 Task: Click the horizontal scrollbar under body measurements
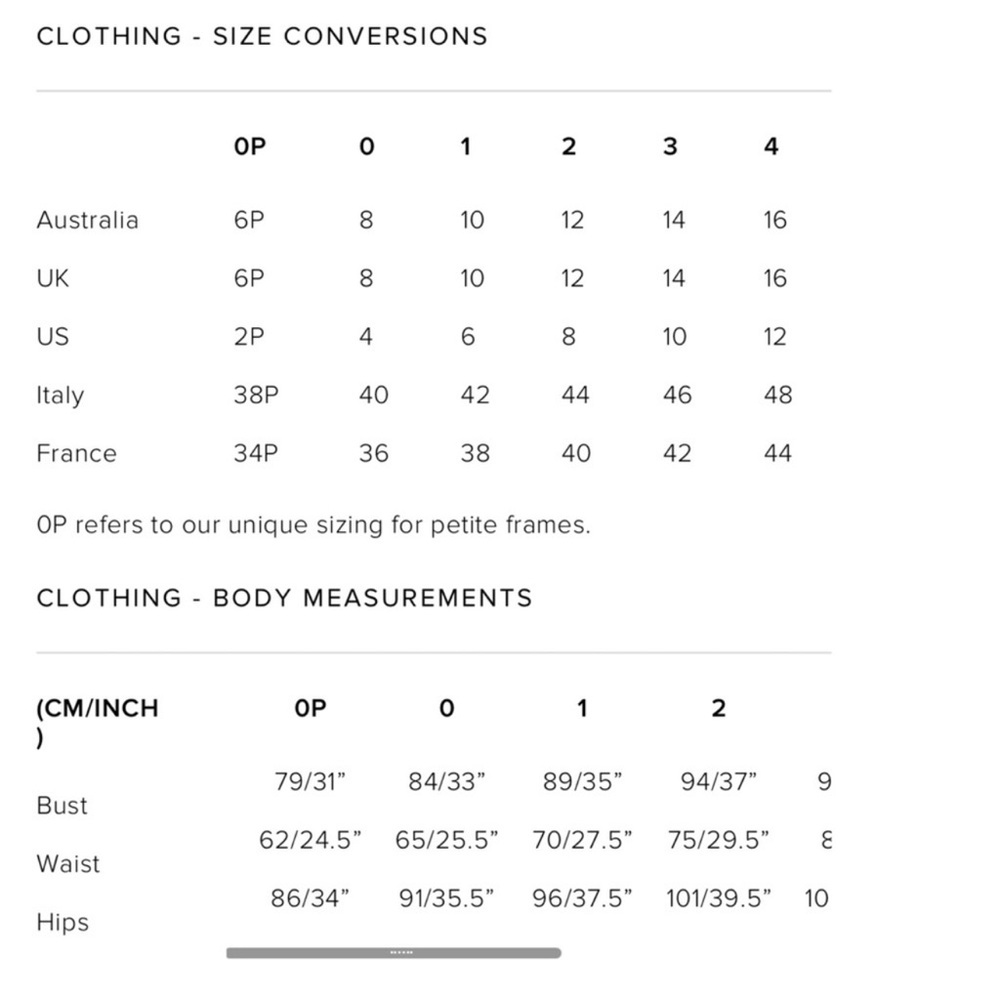pyautogui.click(x=393, y=952)
